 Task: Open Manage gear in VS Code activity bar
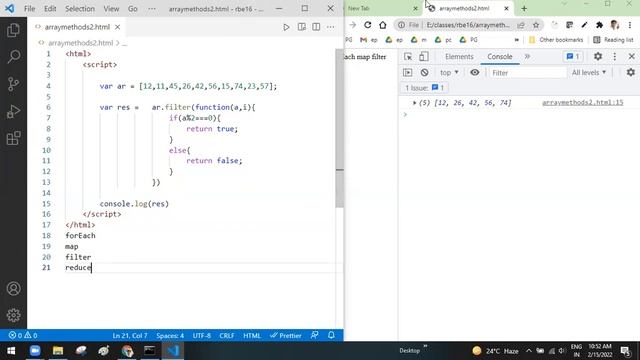pos(13,315)
